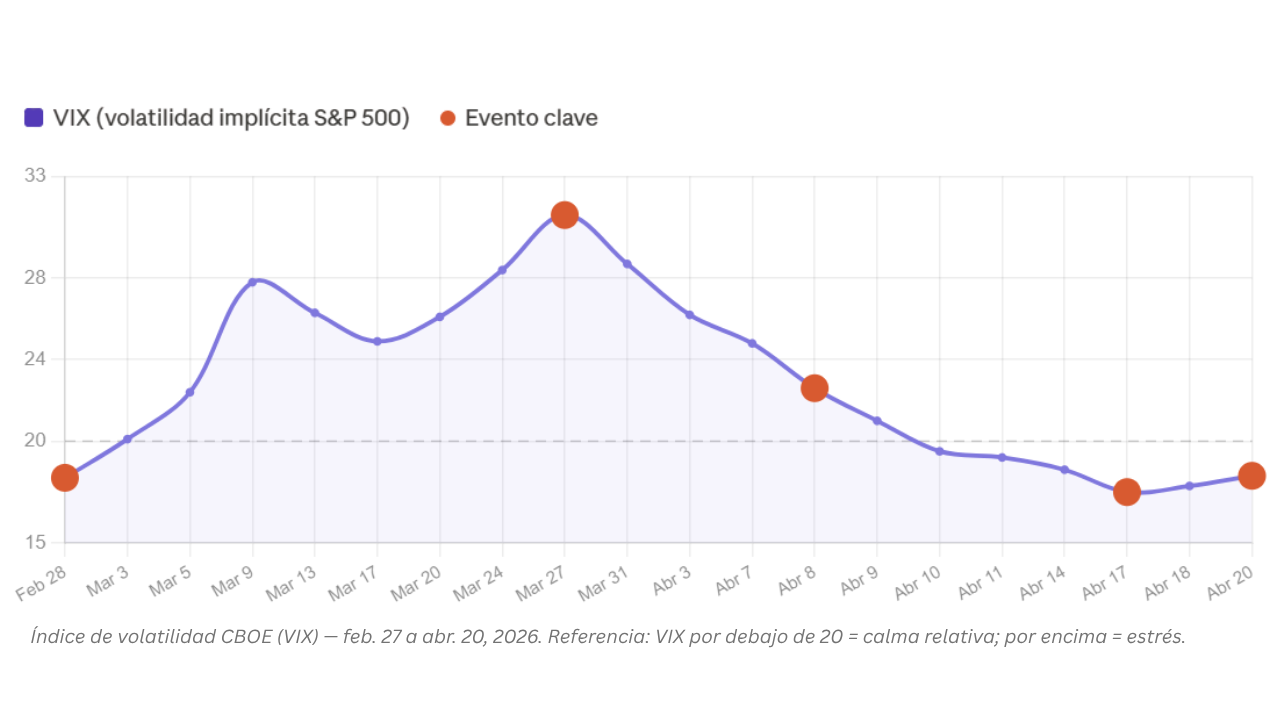Click the data point at Mar 31
This screenshot has height=720, width=1280.
[x=627, y=264]
